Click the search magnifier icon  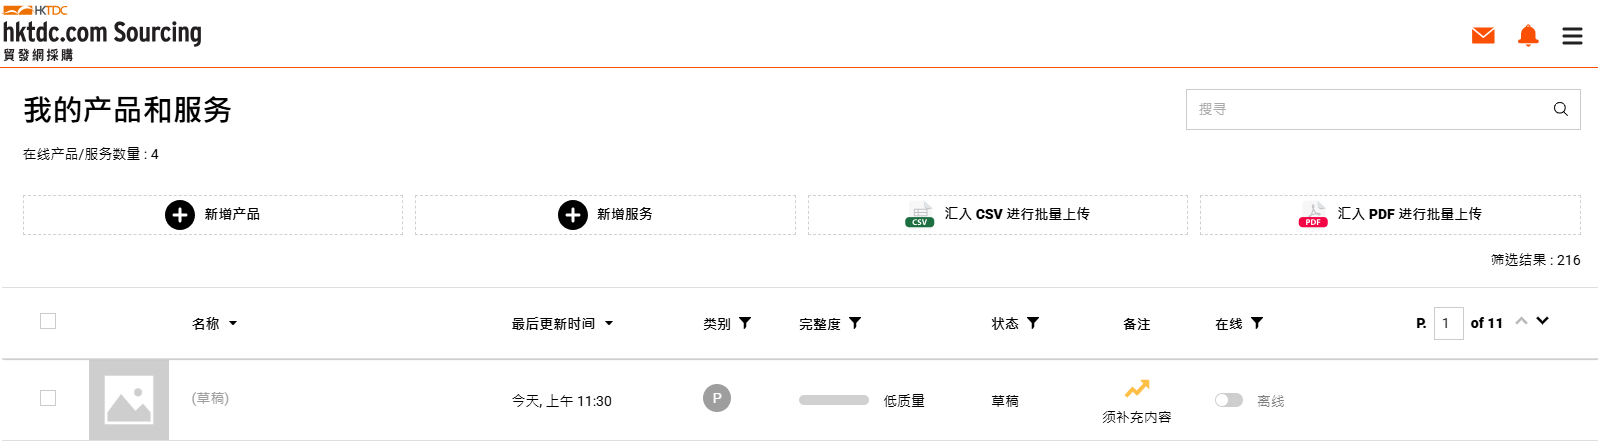[1560, 109]
